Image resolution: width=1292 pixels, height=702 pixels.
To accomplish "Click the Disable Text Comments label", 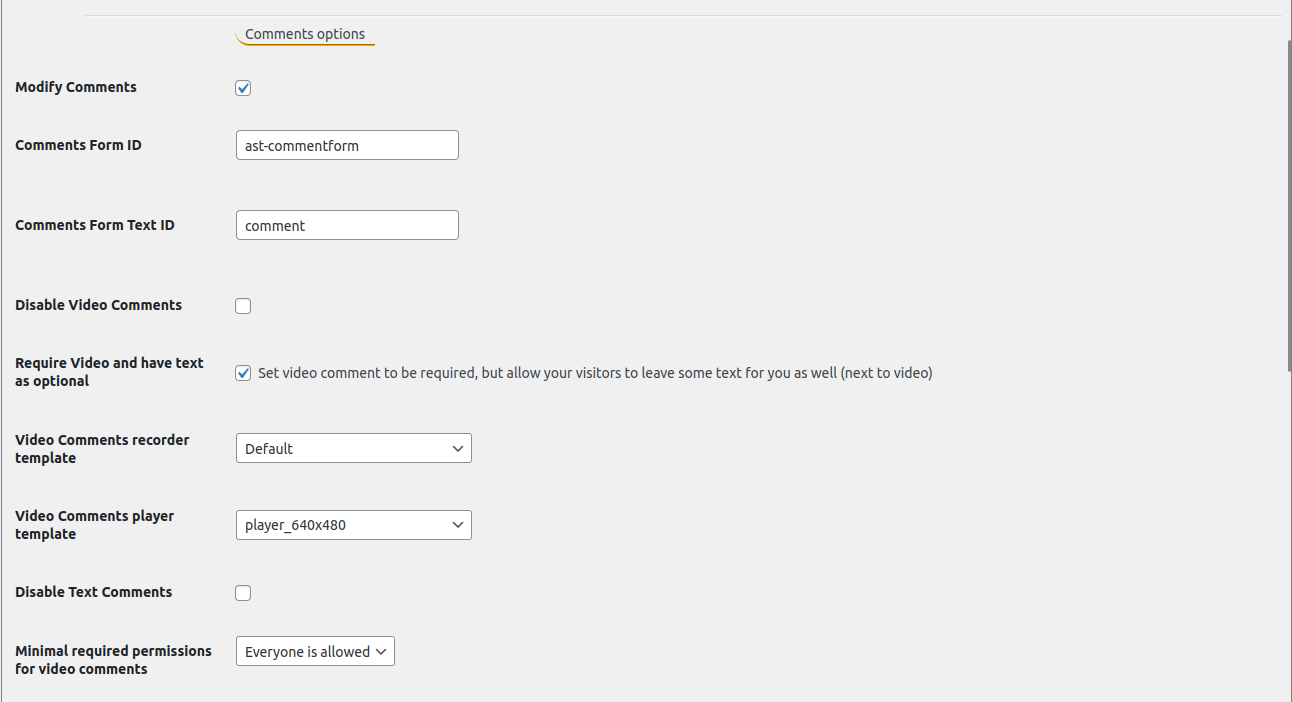I will coord(93,592).
